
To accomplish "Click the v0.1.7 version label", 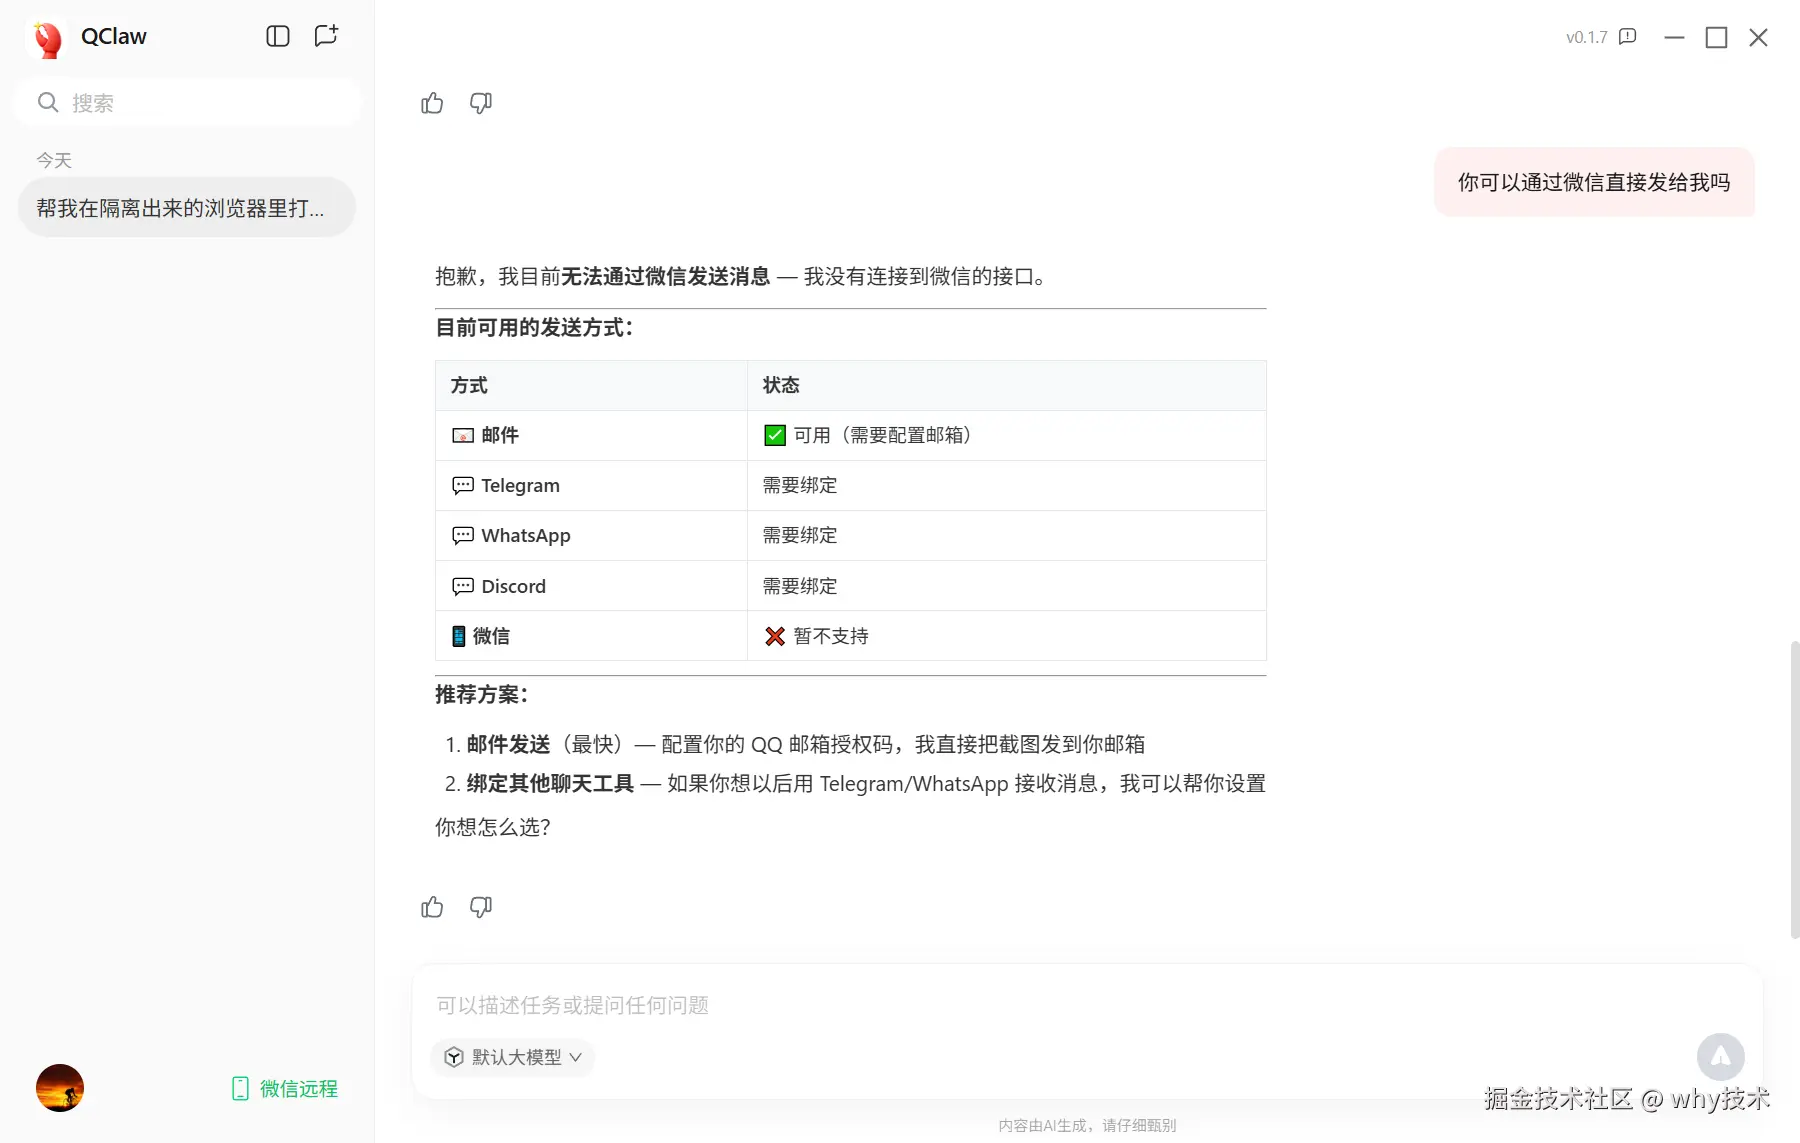I will (1586, 37).
